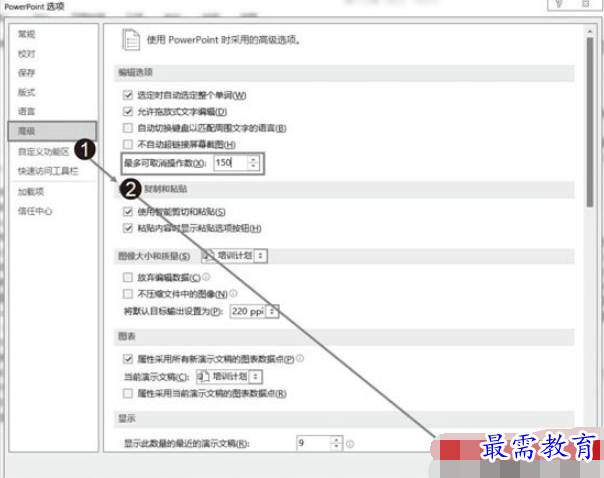Close the PowerPoint 选项 dialog
Viewport: 604px width, 478px height.
pyautogui.click(x=586, y=4)
